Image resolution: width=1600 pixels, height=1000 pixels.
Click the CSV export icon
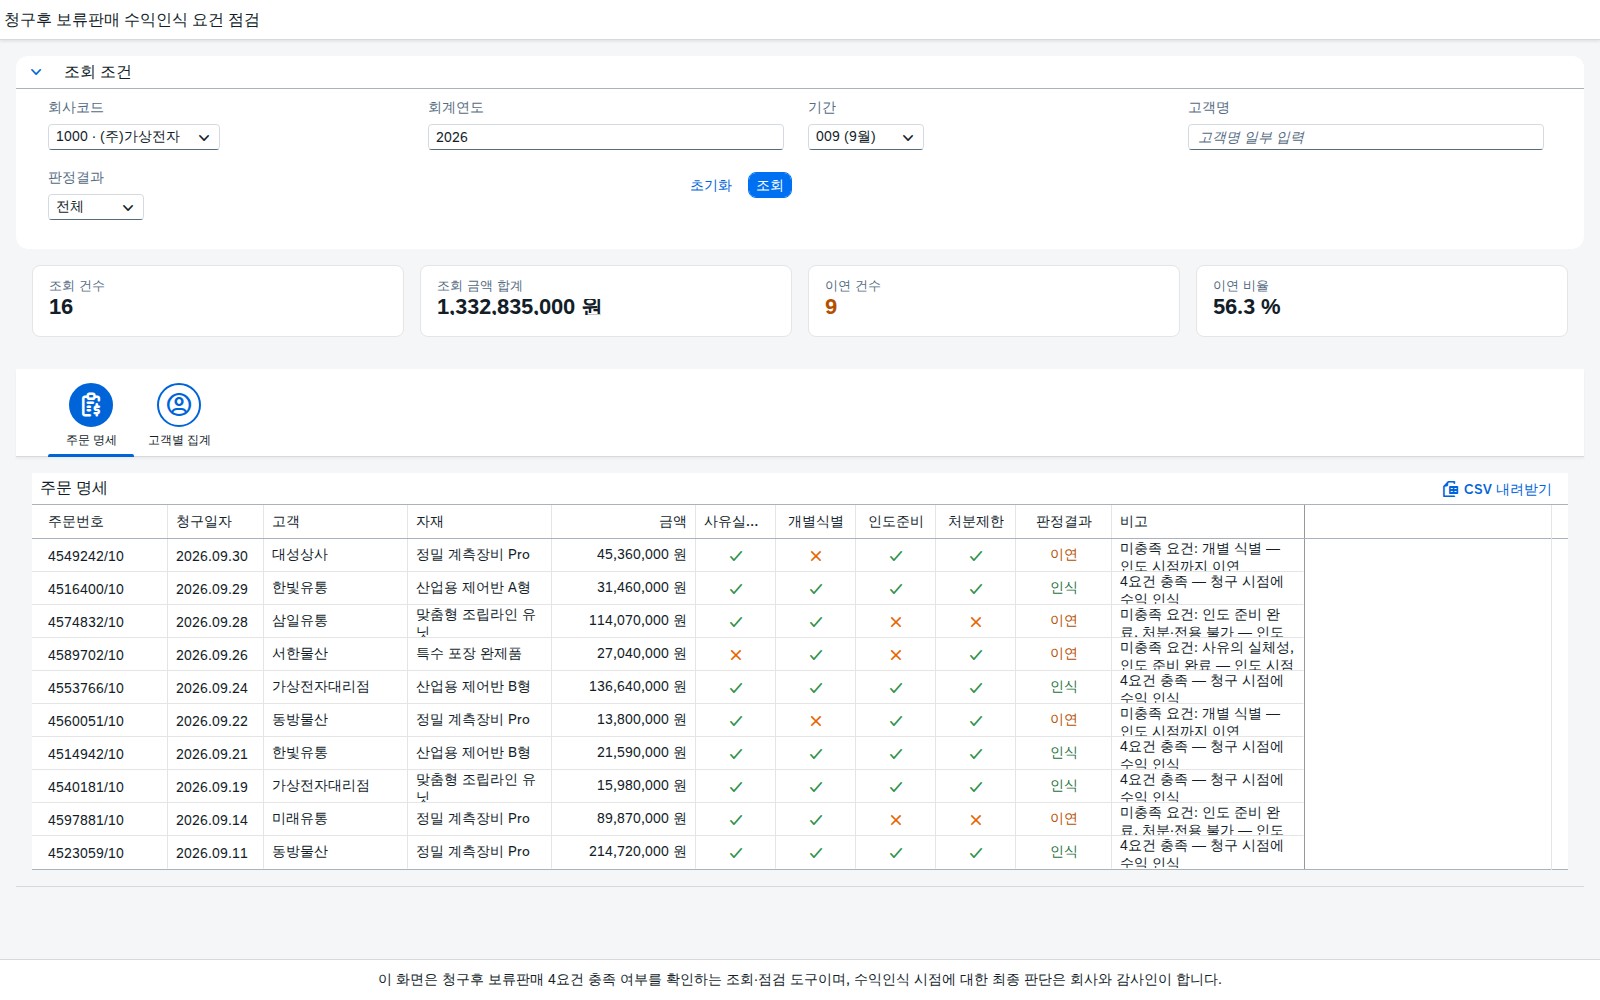tap(1450, 489)
